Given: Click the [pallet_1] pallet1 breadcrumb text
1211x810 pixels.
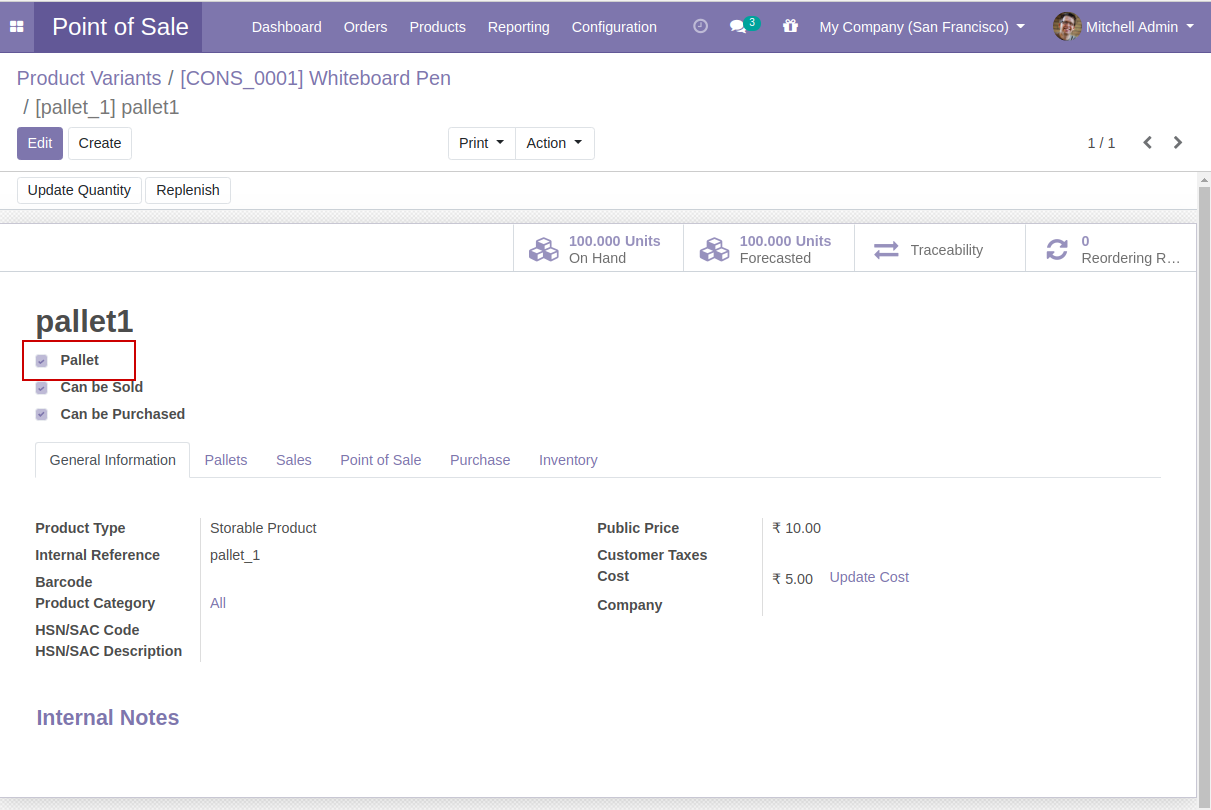Looking at the screenshot, I should pyautogui.click(x=107, y=108).
